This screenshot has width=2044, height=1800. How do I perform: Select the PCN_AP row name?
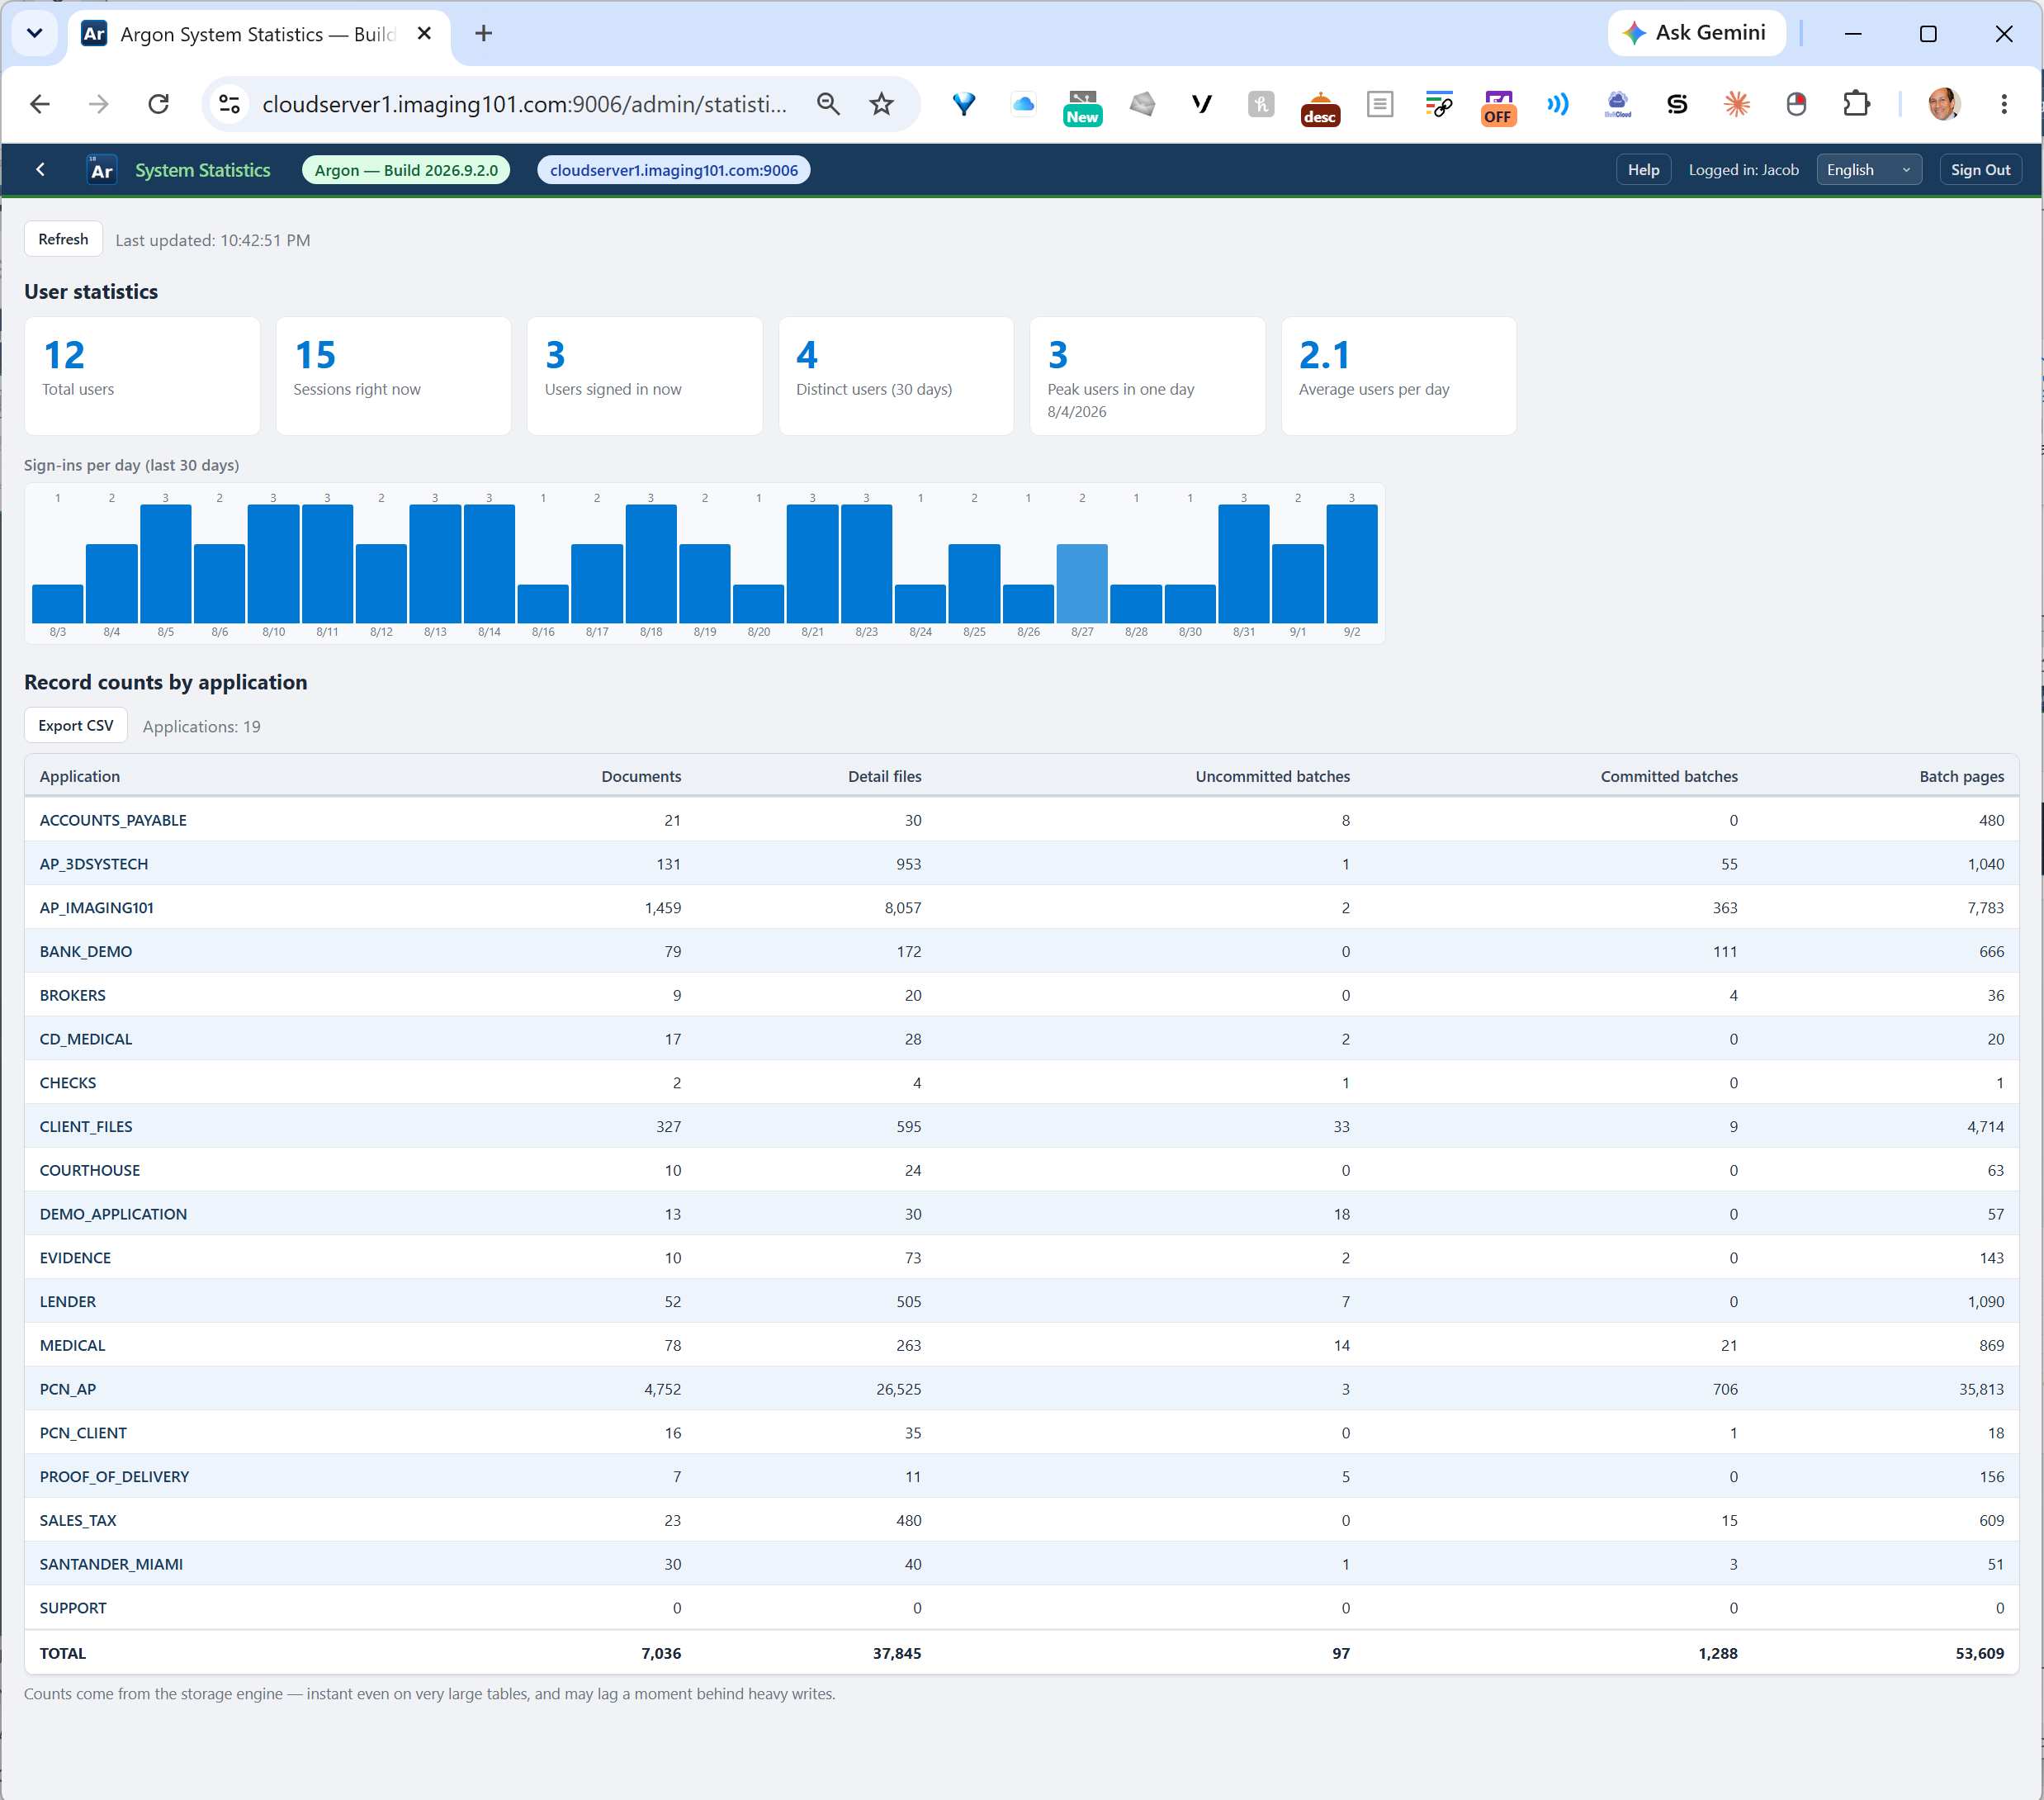pos(68,1389)
